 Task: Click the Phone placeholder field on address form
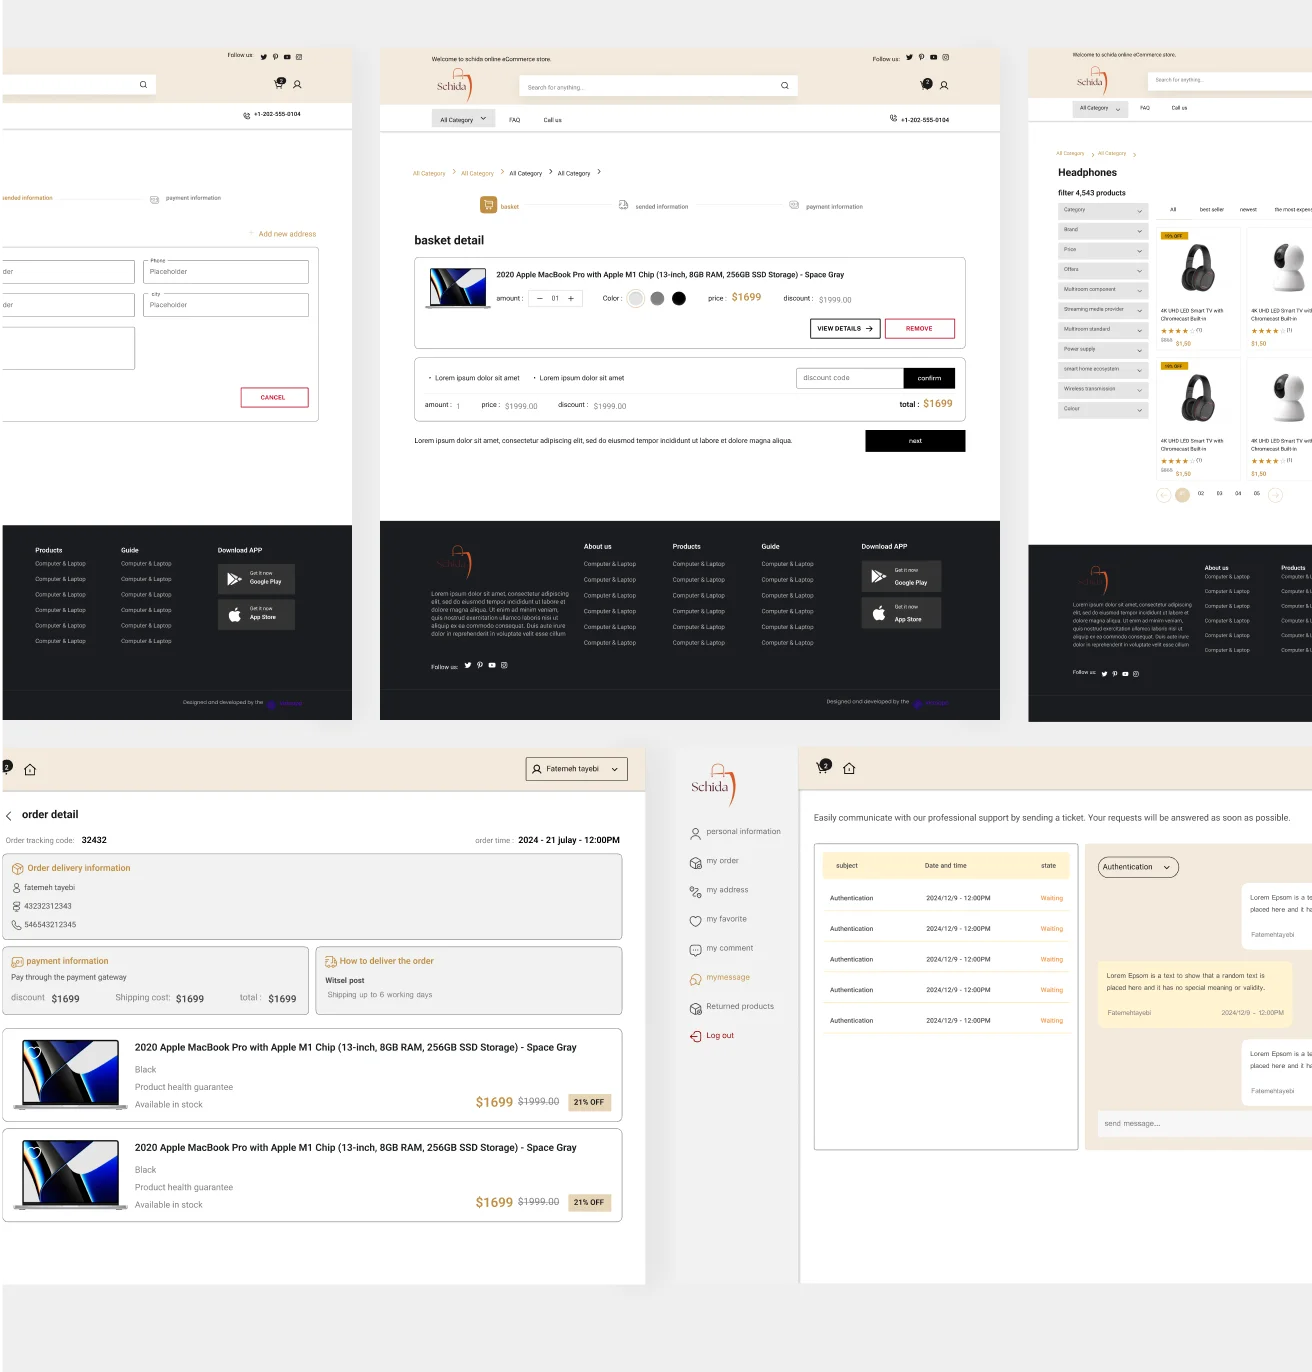(x=226, y=271)
